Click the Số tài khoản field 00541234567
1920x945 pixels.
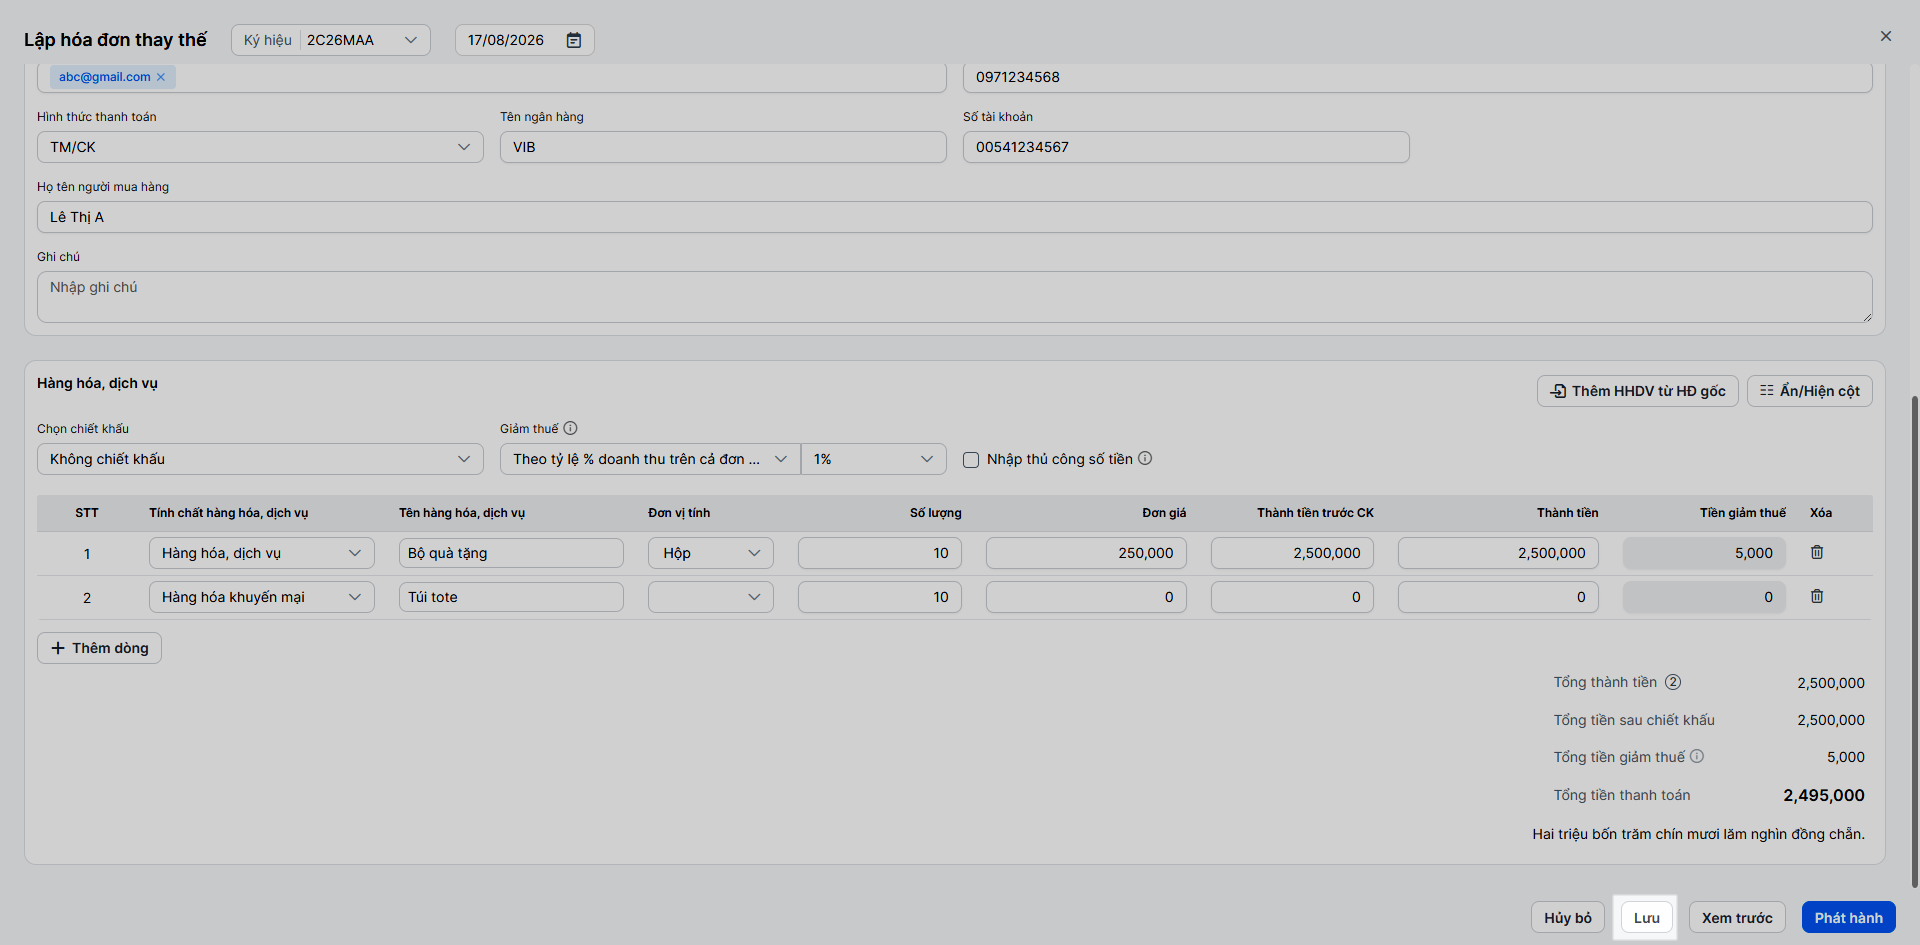tap(1186, 147)
